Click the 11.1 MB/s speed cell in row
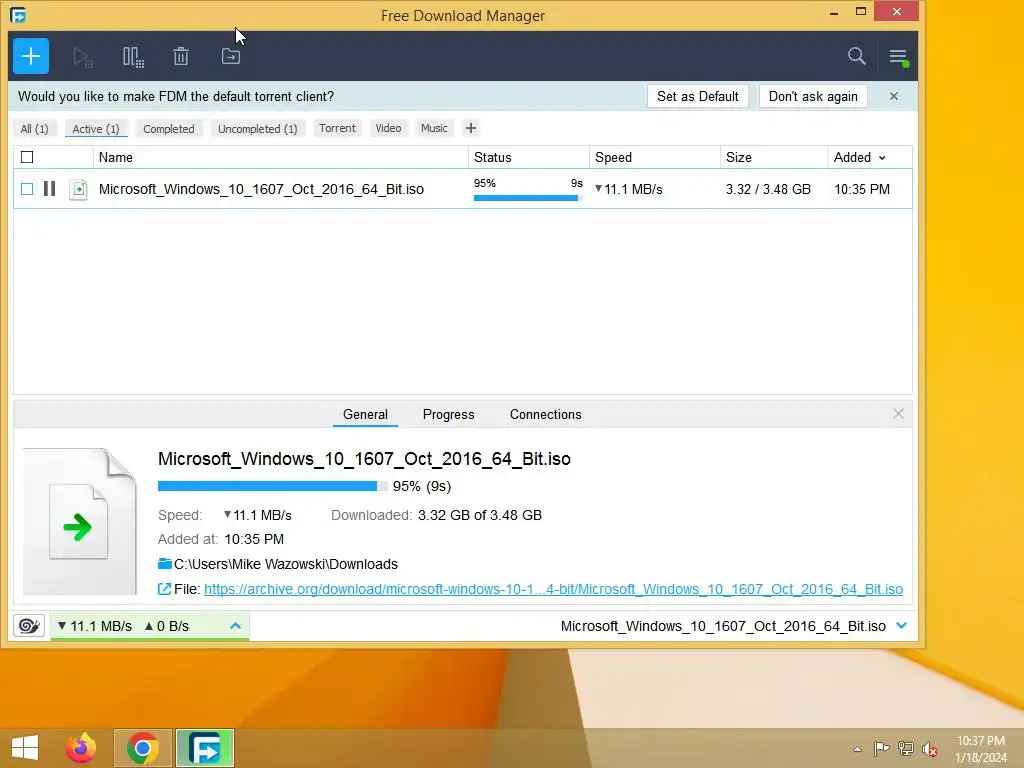 628,189
